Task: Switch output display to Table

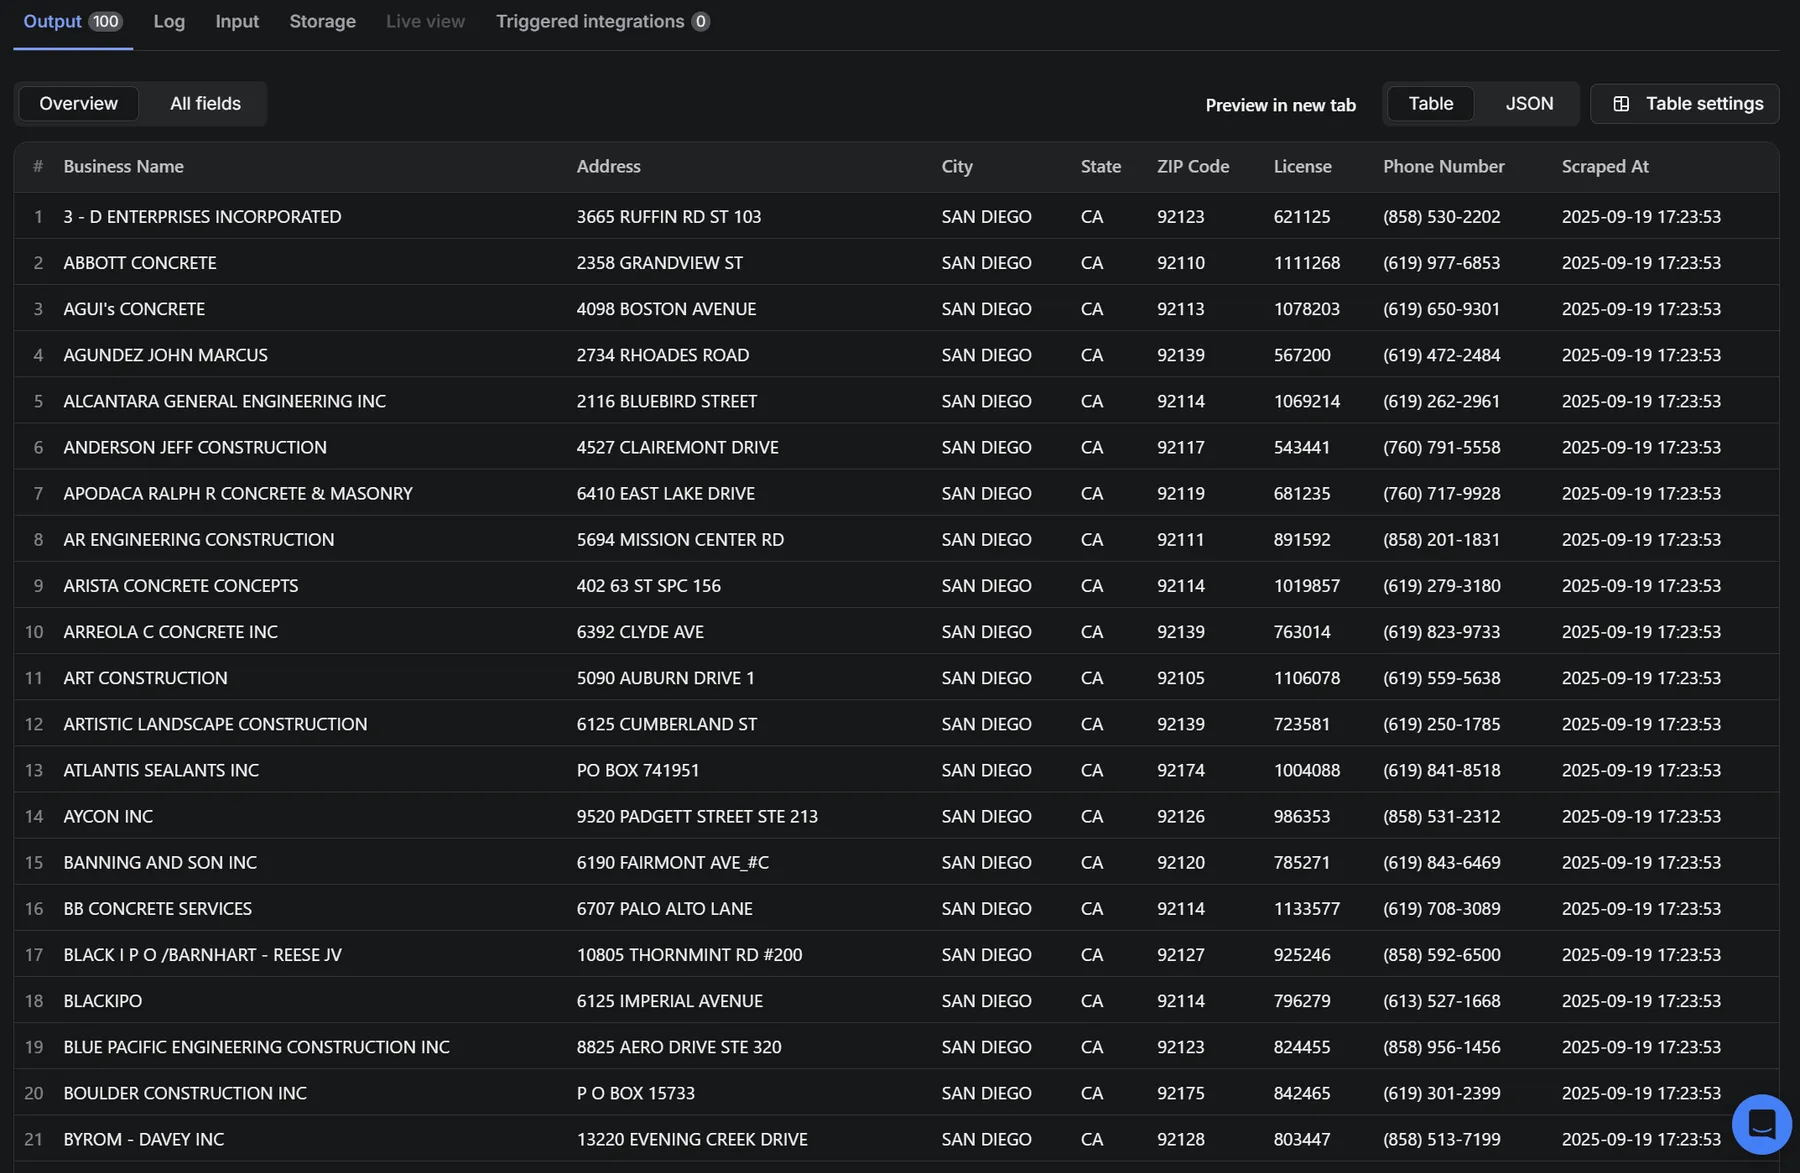Action: click(x=1430, y=104)
